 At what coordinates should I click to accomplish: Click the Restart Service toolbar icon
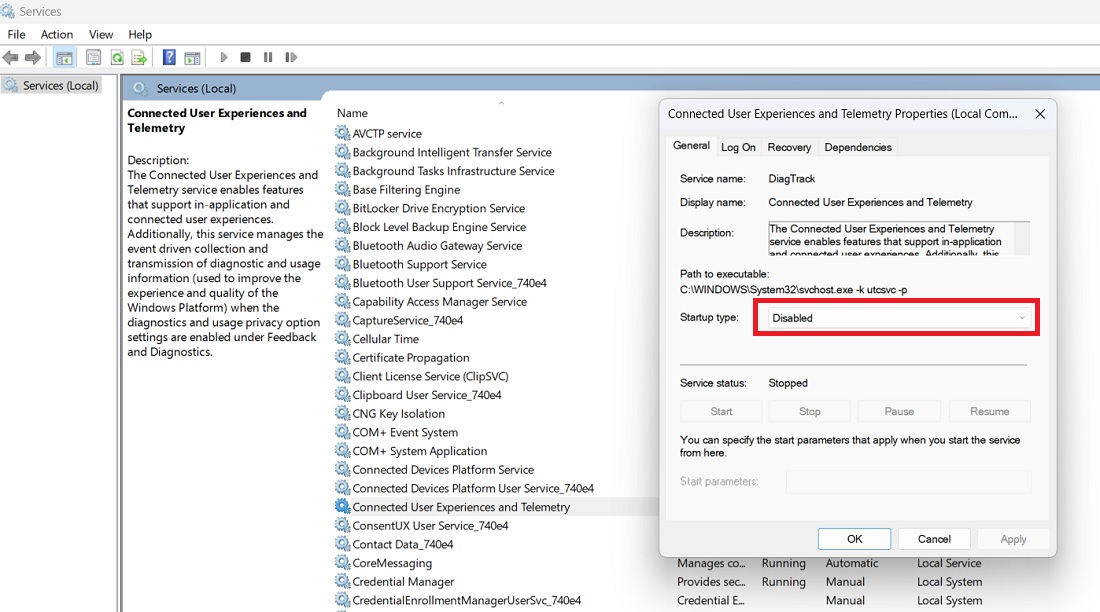click(290, 57)
